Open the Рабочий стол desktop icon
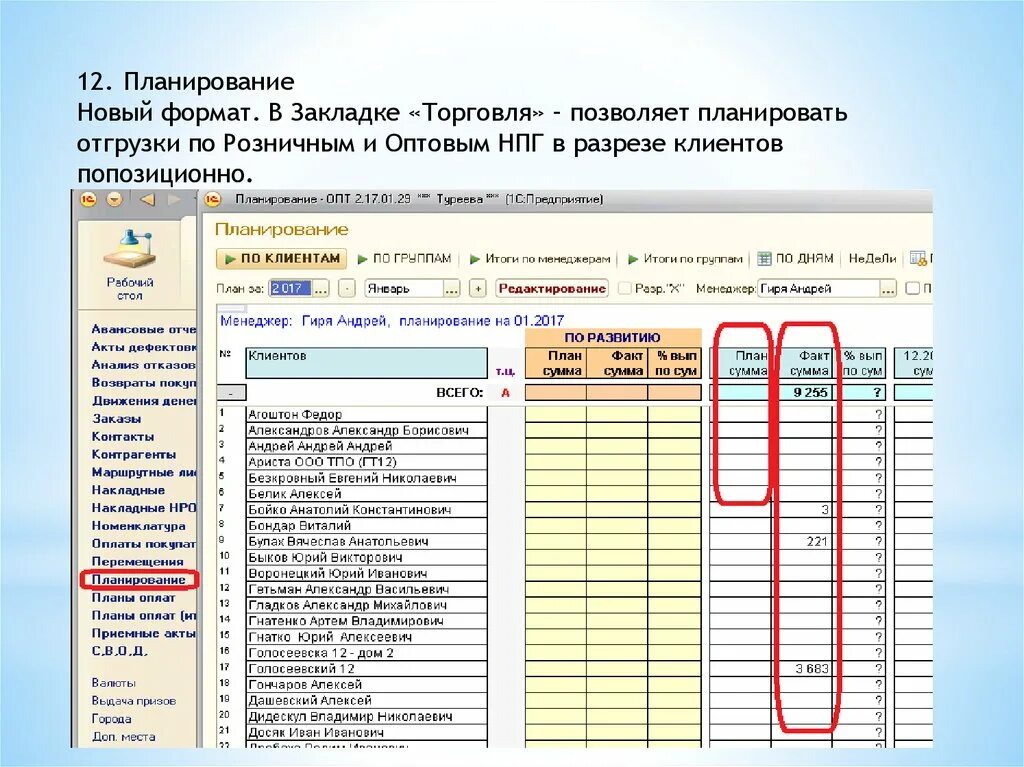Screen dimensions: 1024x767 [130, 265]
